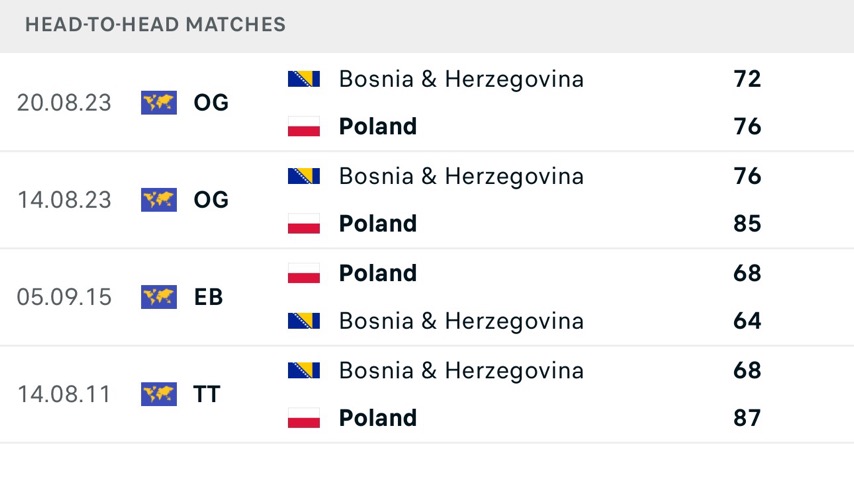Select the OG label of the 20.08.23 match
854x477 pixels.
tap(211, 102)
